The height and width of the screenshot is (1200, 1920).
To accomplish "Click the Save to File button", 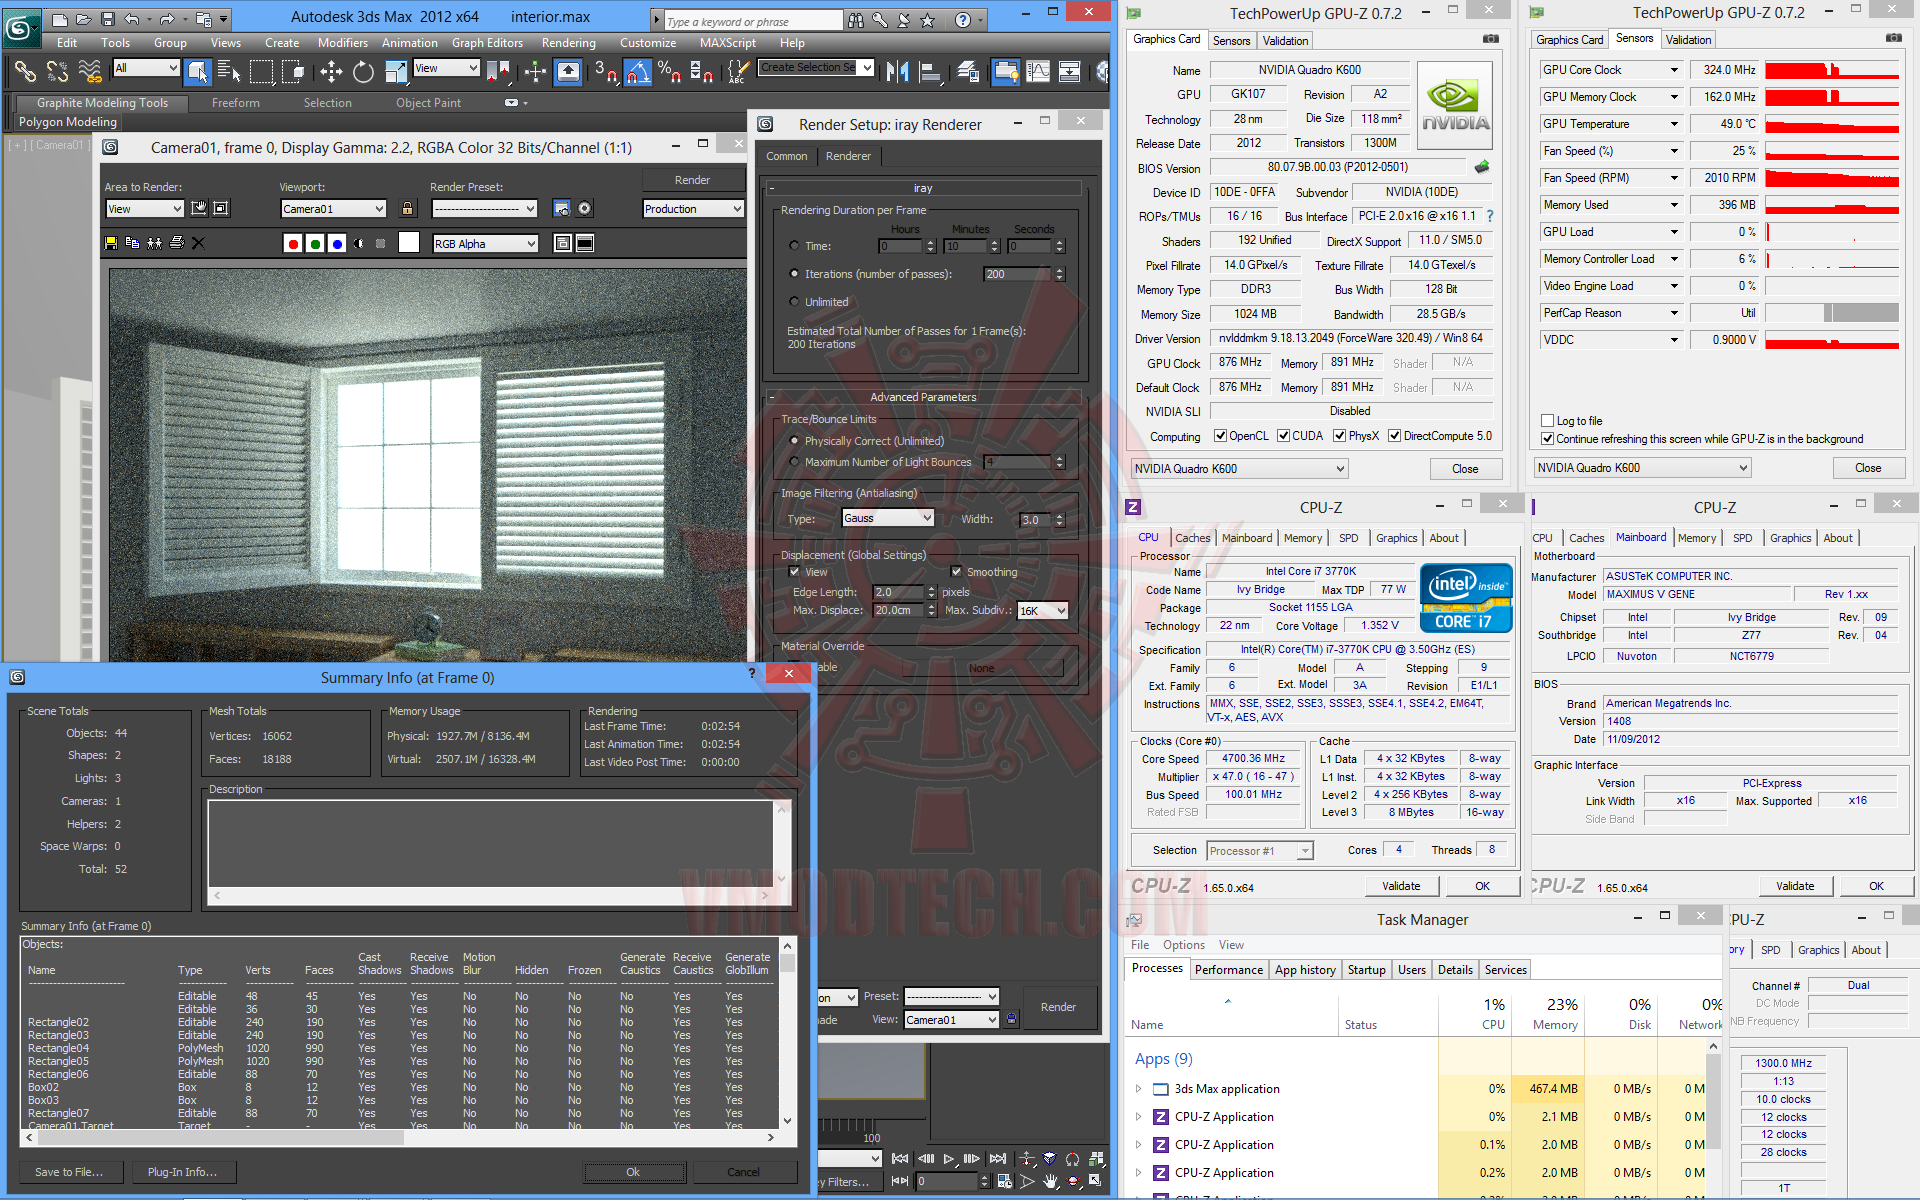I will tap(69, 1172).
